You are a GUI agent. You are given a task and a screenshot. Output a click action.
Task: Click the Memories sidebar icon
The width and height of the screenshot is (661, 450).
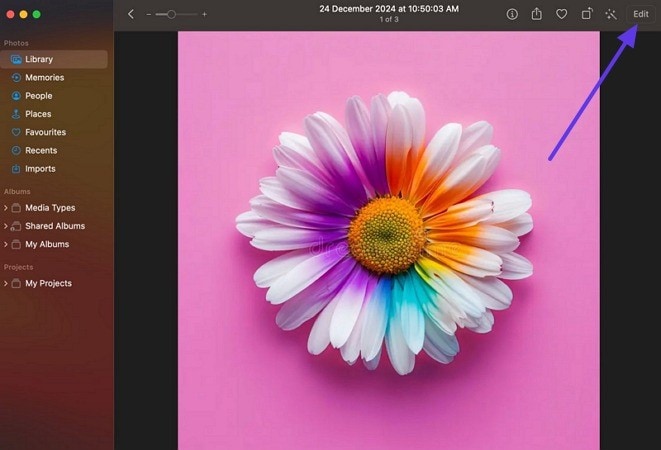point(16,78)
